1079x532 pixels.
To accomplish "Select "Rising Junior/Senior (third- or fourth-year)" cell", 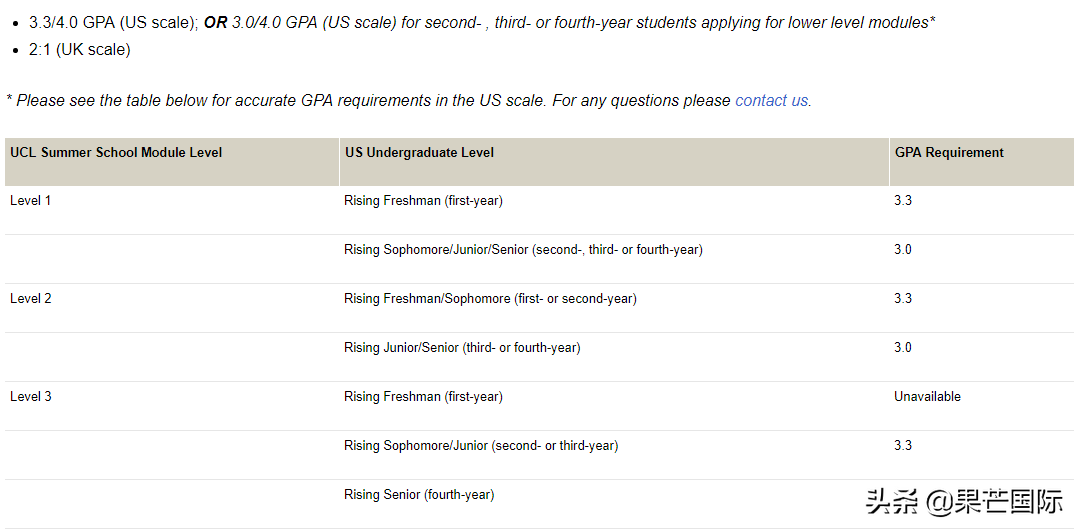I will point(462,348).
